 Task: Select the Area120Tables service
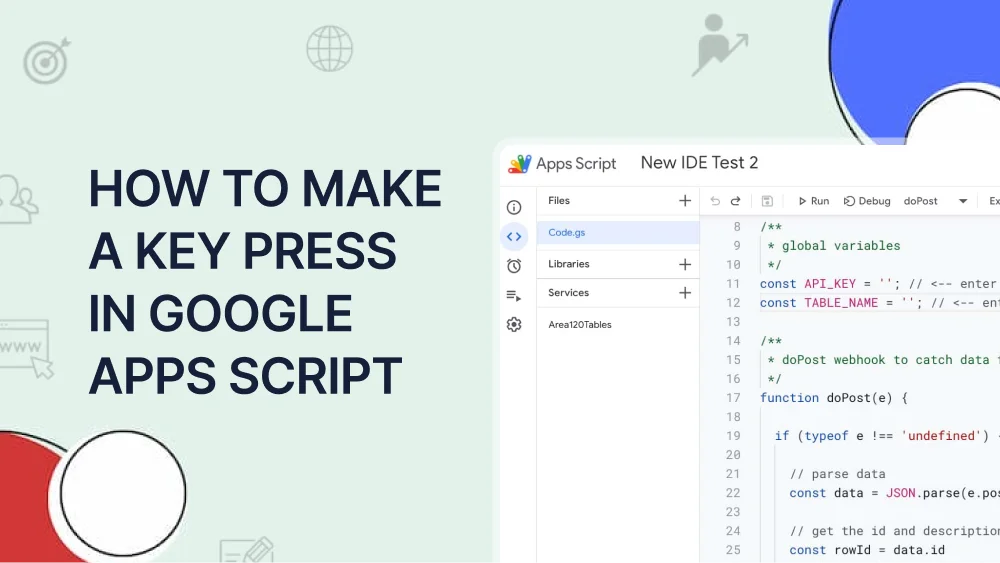(580, 325)
